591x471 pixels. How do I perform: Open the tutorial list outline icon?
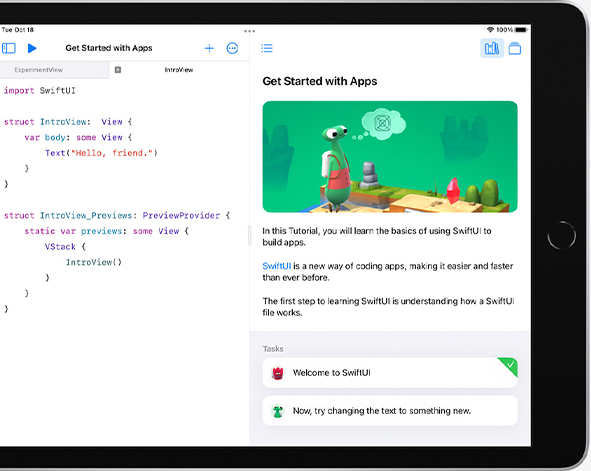[x=267, y=48]
